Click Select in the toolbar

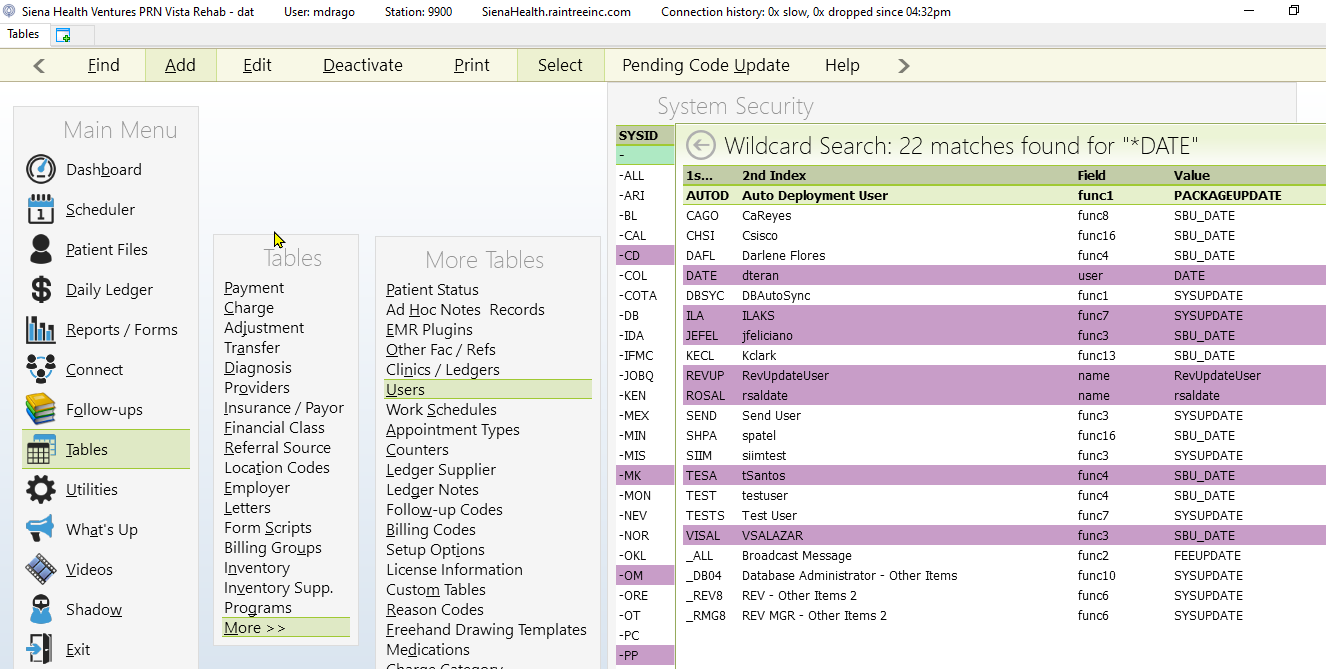point(560,65)
